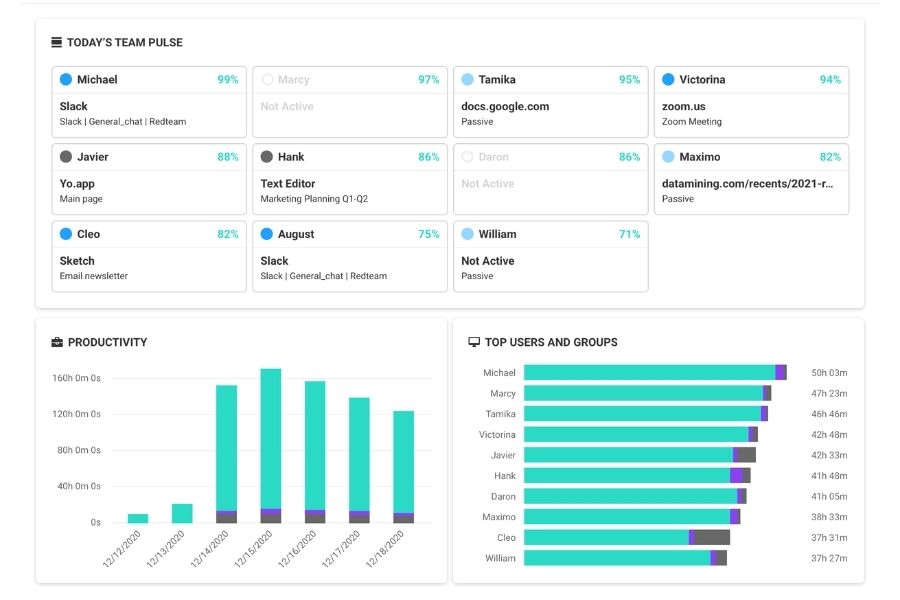Click Cleo's bar in Top Users chart
Image resolution: width=900 pixels, height=600 pixels.
tap(627, 537)
